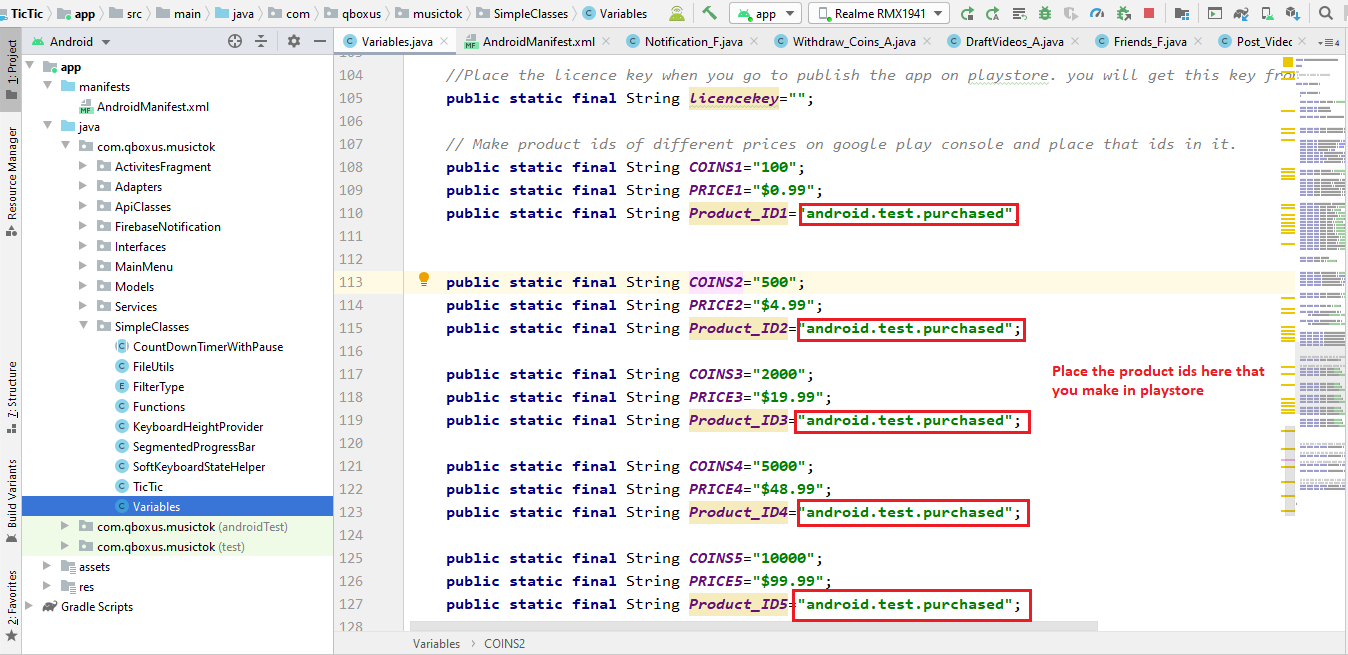This screenshot has width=1348, height=655.
Task: Expand the Gradle Scripts tree node
Action: pyautogui.click(x=28, y=607)
